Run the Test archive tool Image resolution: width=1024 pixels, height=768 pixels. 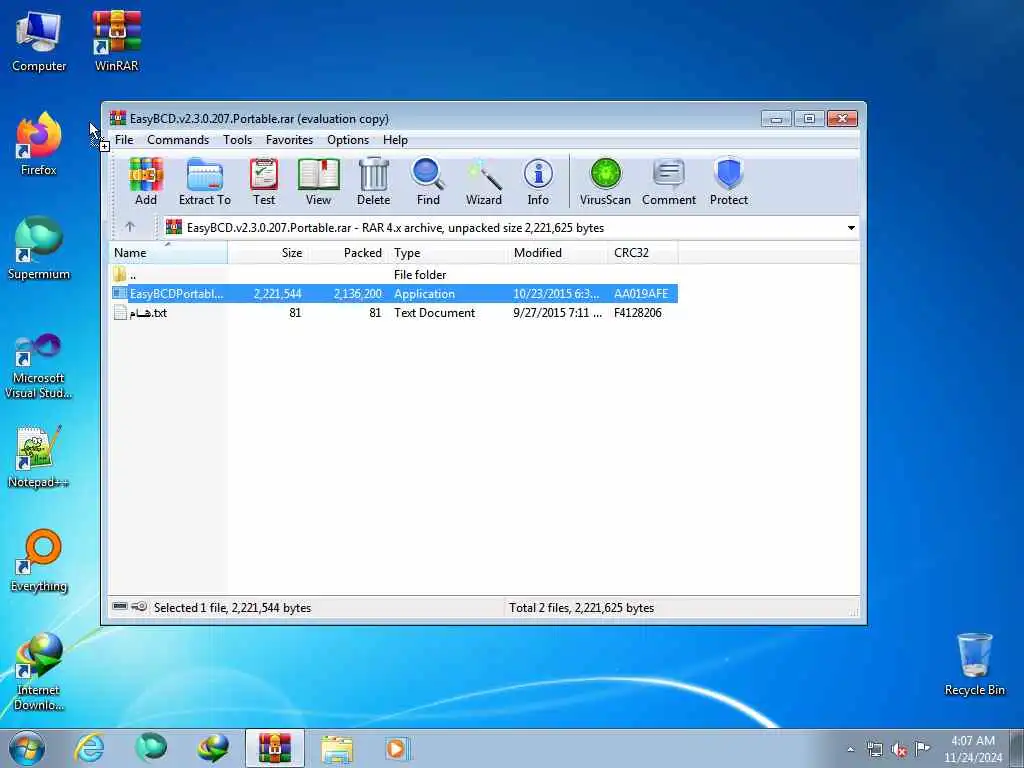(x=264, y=182)
